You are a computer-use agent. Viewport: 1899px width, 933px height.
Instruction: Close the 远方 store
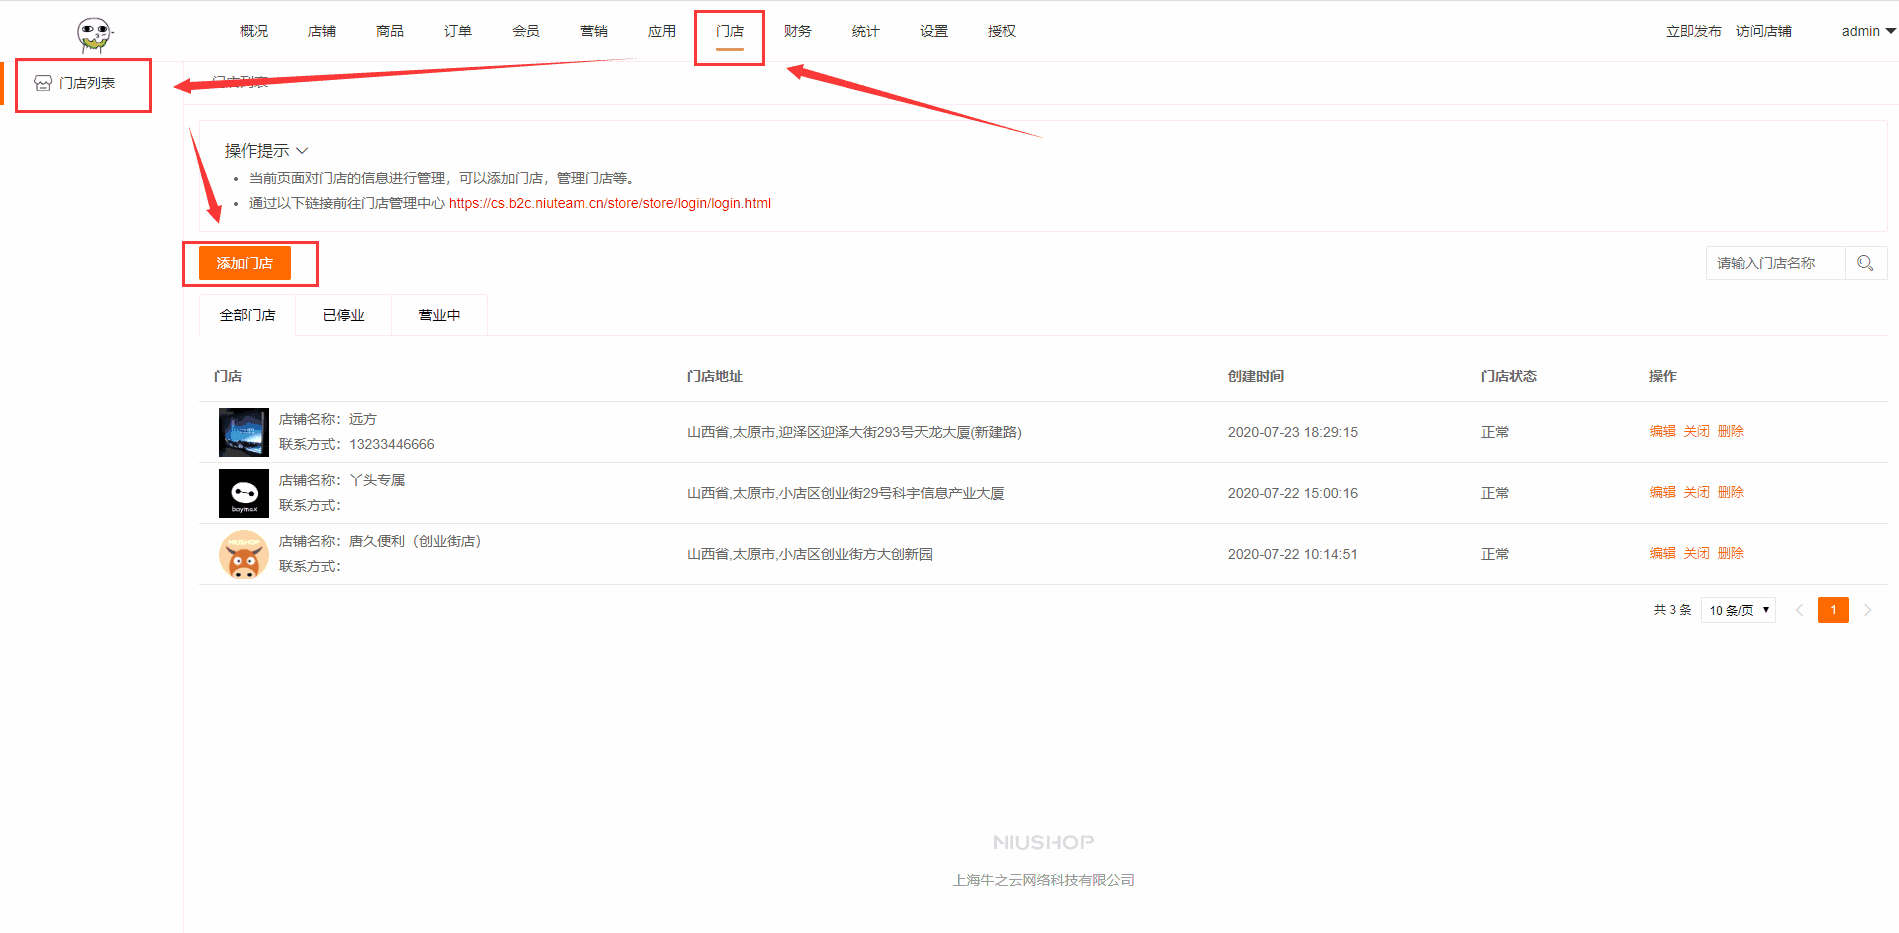(x=1696, y=431)
